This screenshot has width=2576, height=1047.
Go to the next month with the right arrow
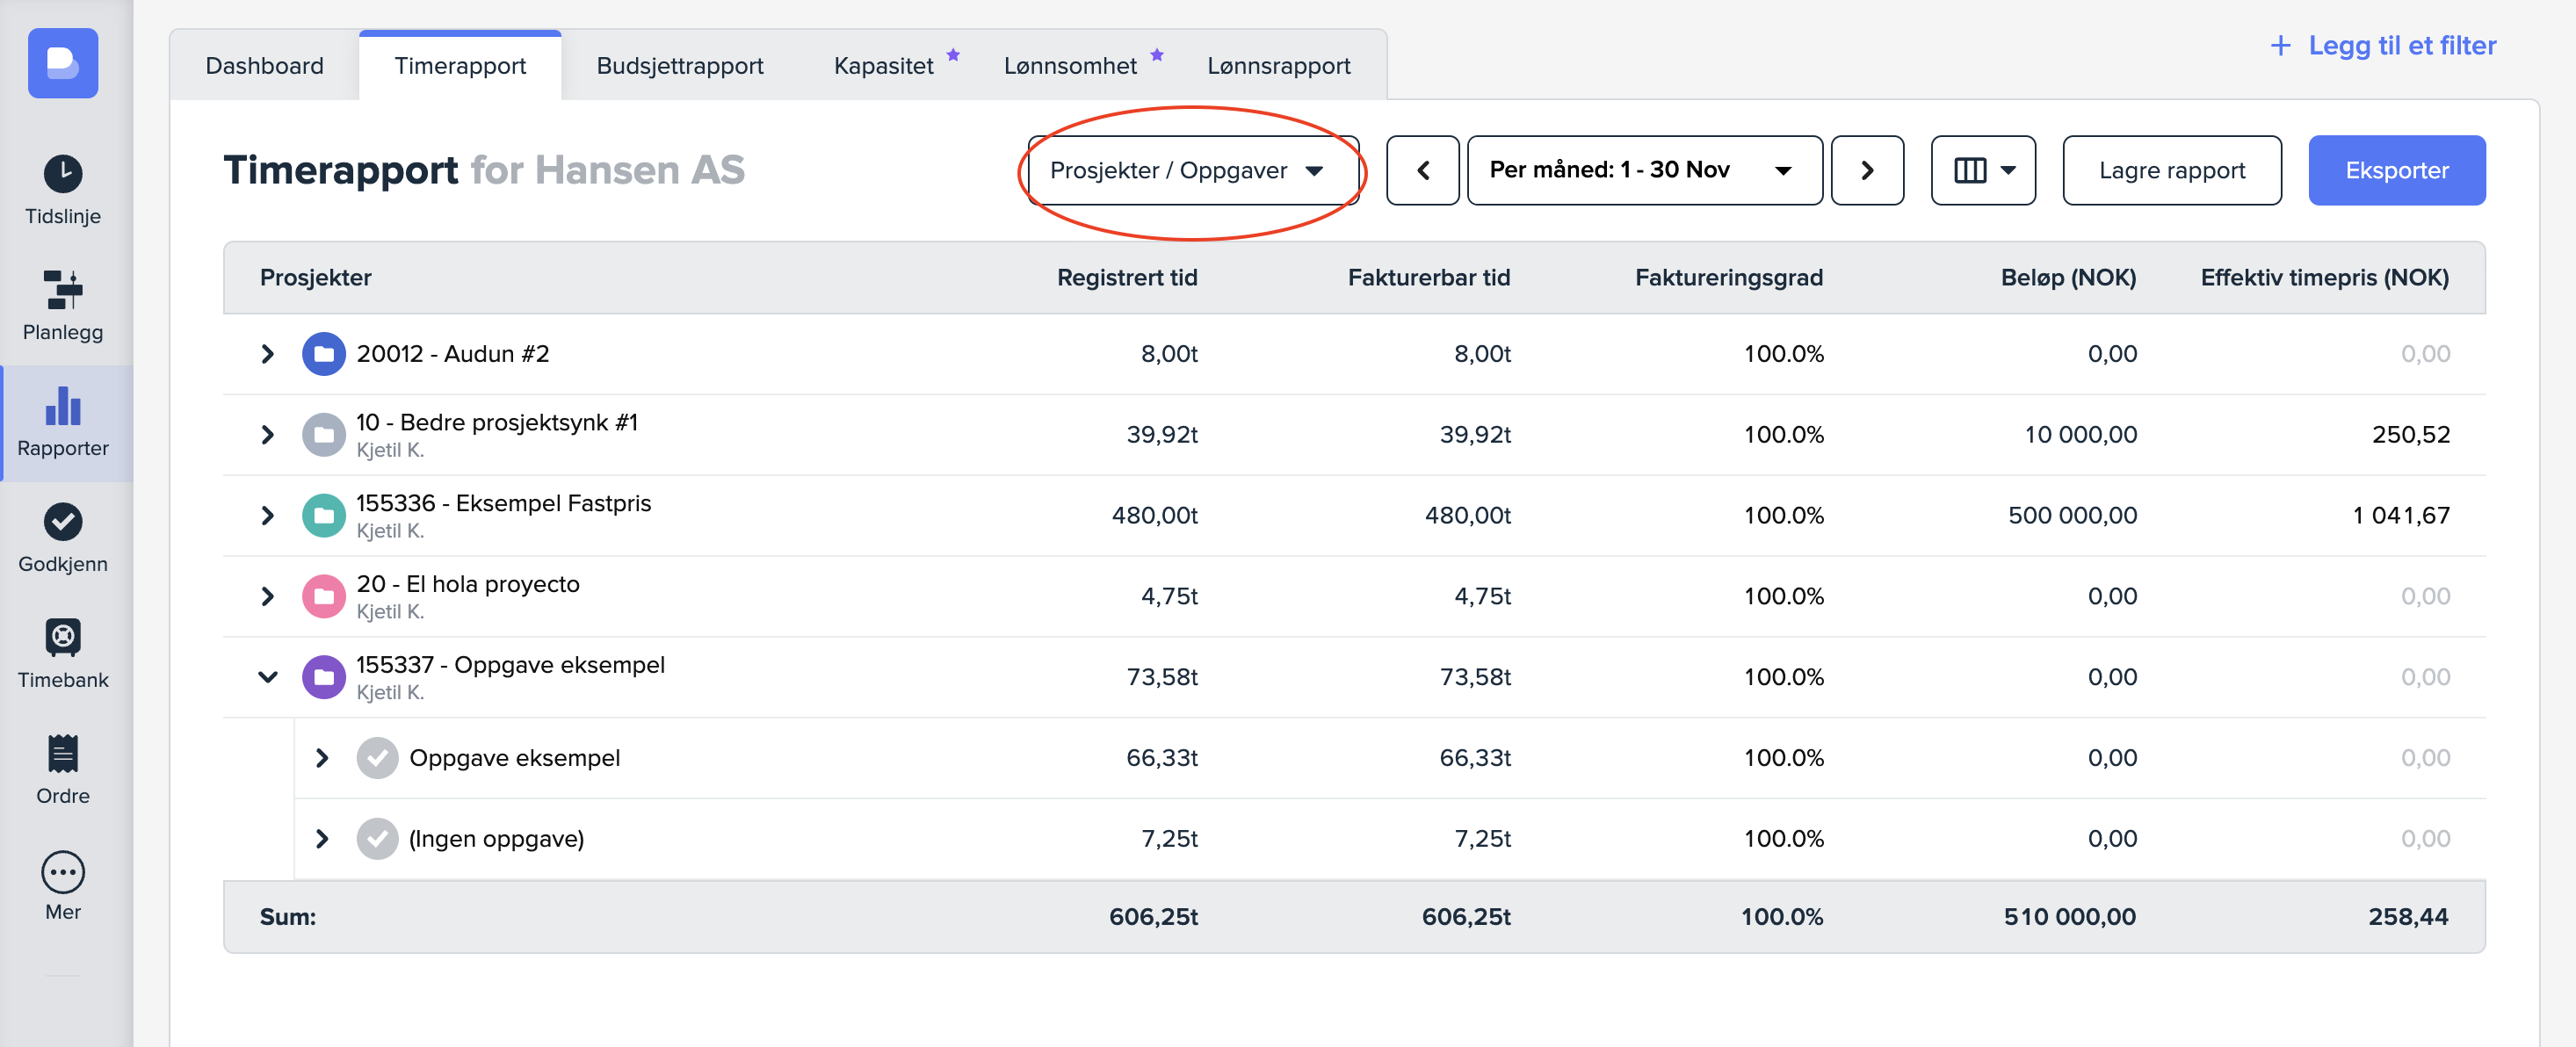point(1866,170)
